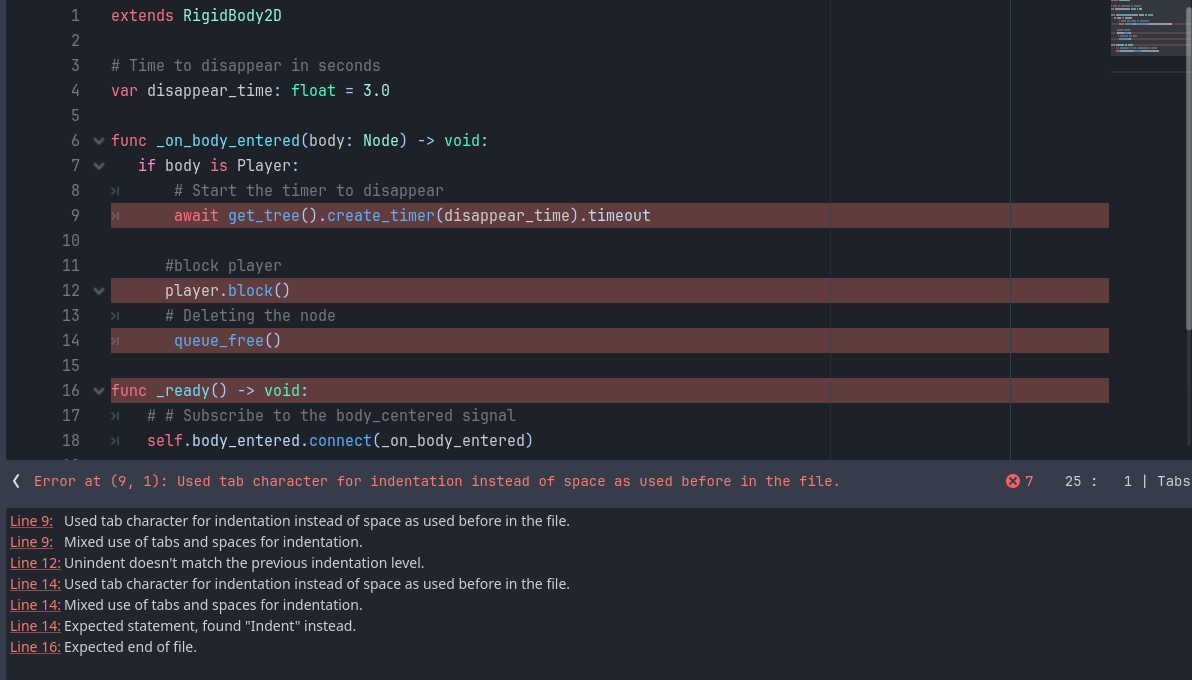Open first Line 9 link about tab character

click(31, 521)
